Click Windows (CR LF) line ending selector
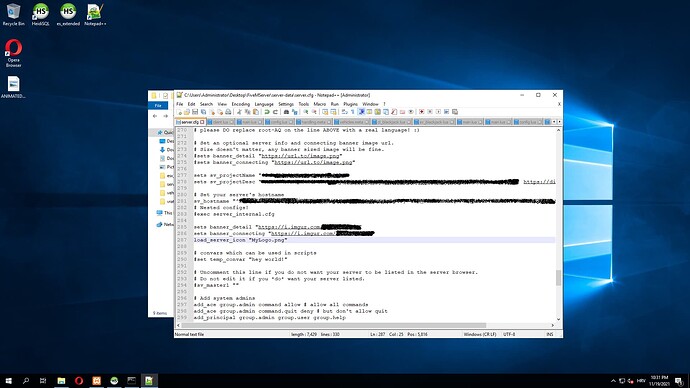Screen dimensions: 690x388 point(480,334)
